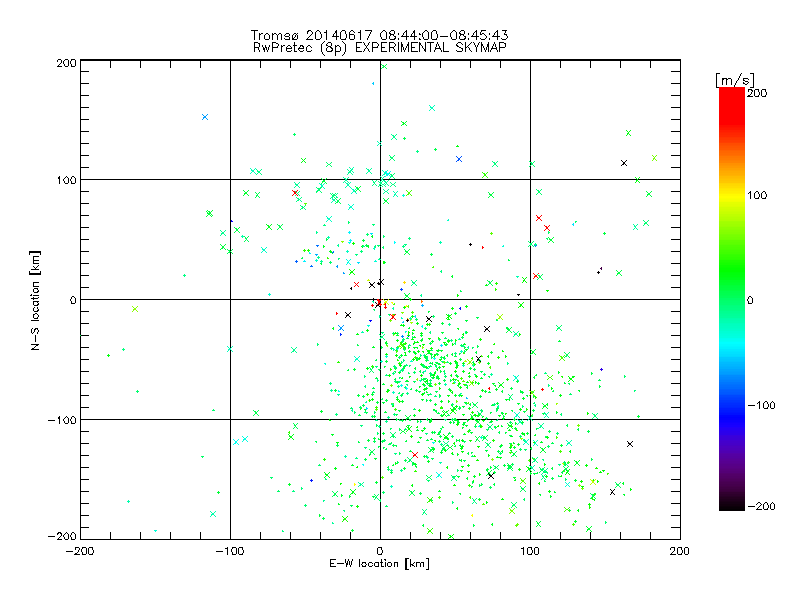The width and height of the screenshot is (800, 600).
Task: Click the title line 'Tromsø 20140617 08:44:00-08:45:43'
Action: point(379,35)
